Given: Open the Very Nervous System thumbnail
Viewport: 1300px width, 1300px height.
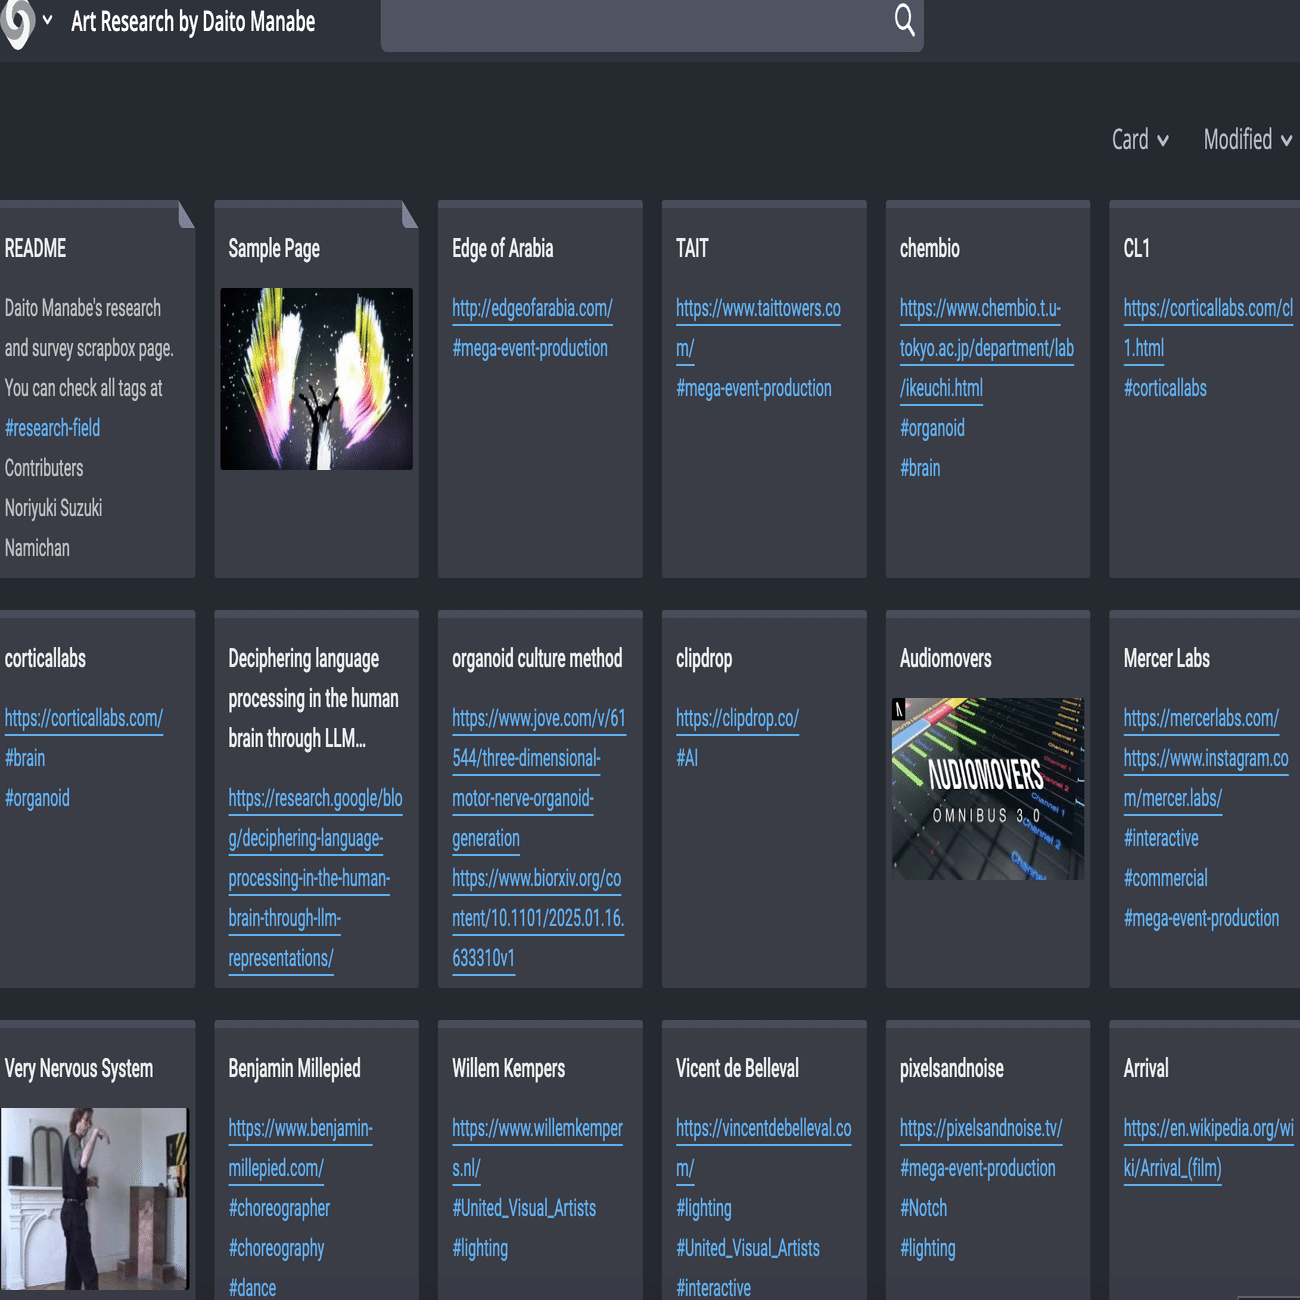Looking at the screenshot, I should [x=94, y=1199].
